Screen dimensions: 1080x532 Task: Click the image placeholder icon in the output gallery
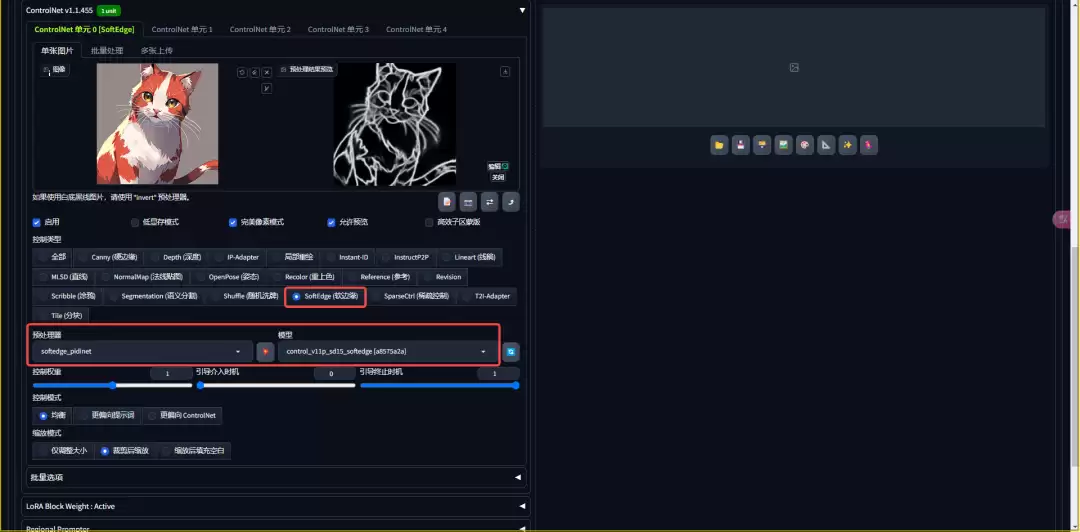tap(794, 68)
